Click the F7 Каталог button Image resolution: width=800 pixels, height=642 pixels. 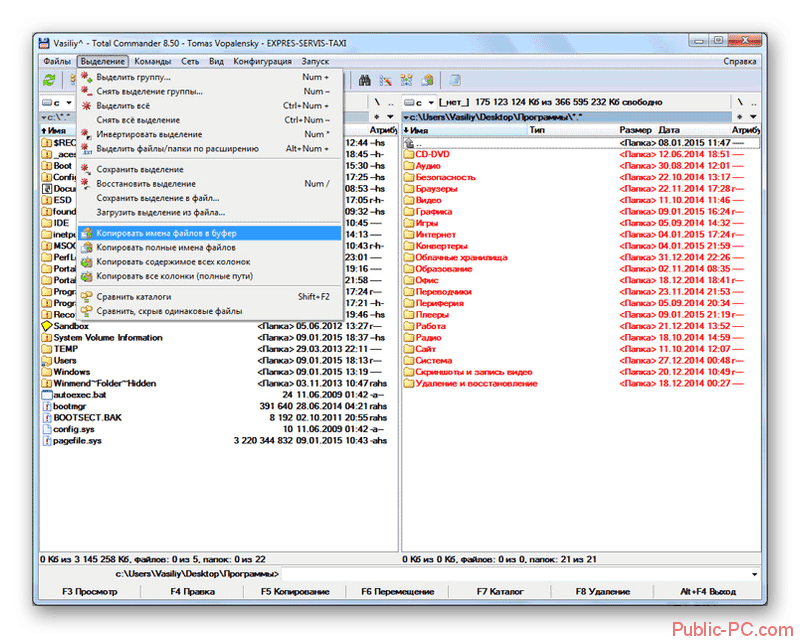(500, 591)
